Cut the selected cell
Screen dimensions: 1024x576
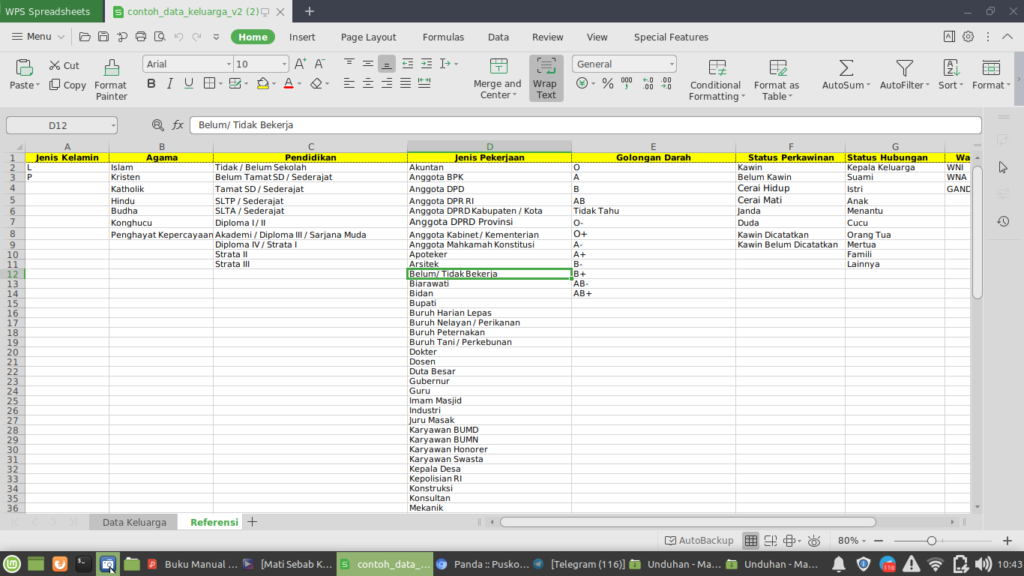[x=64, y=65]
